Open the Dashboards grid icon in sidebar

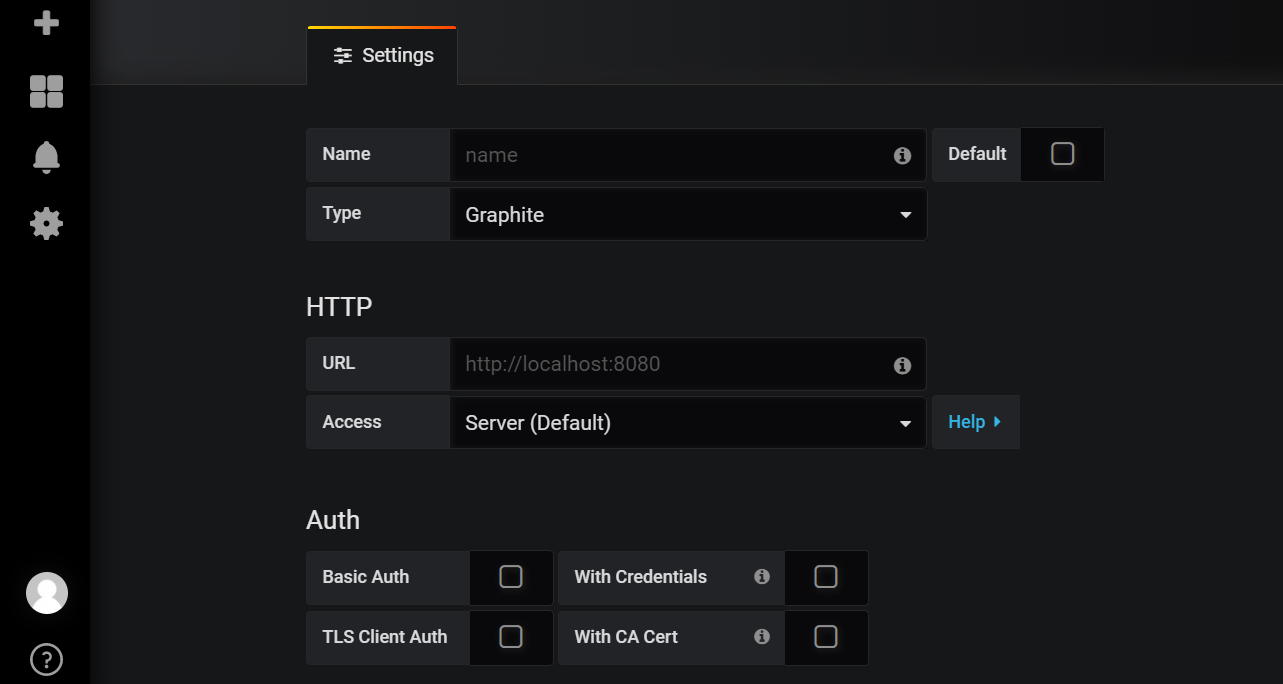(46, 92)
